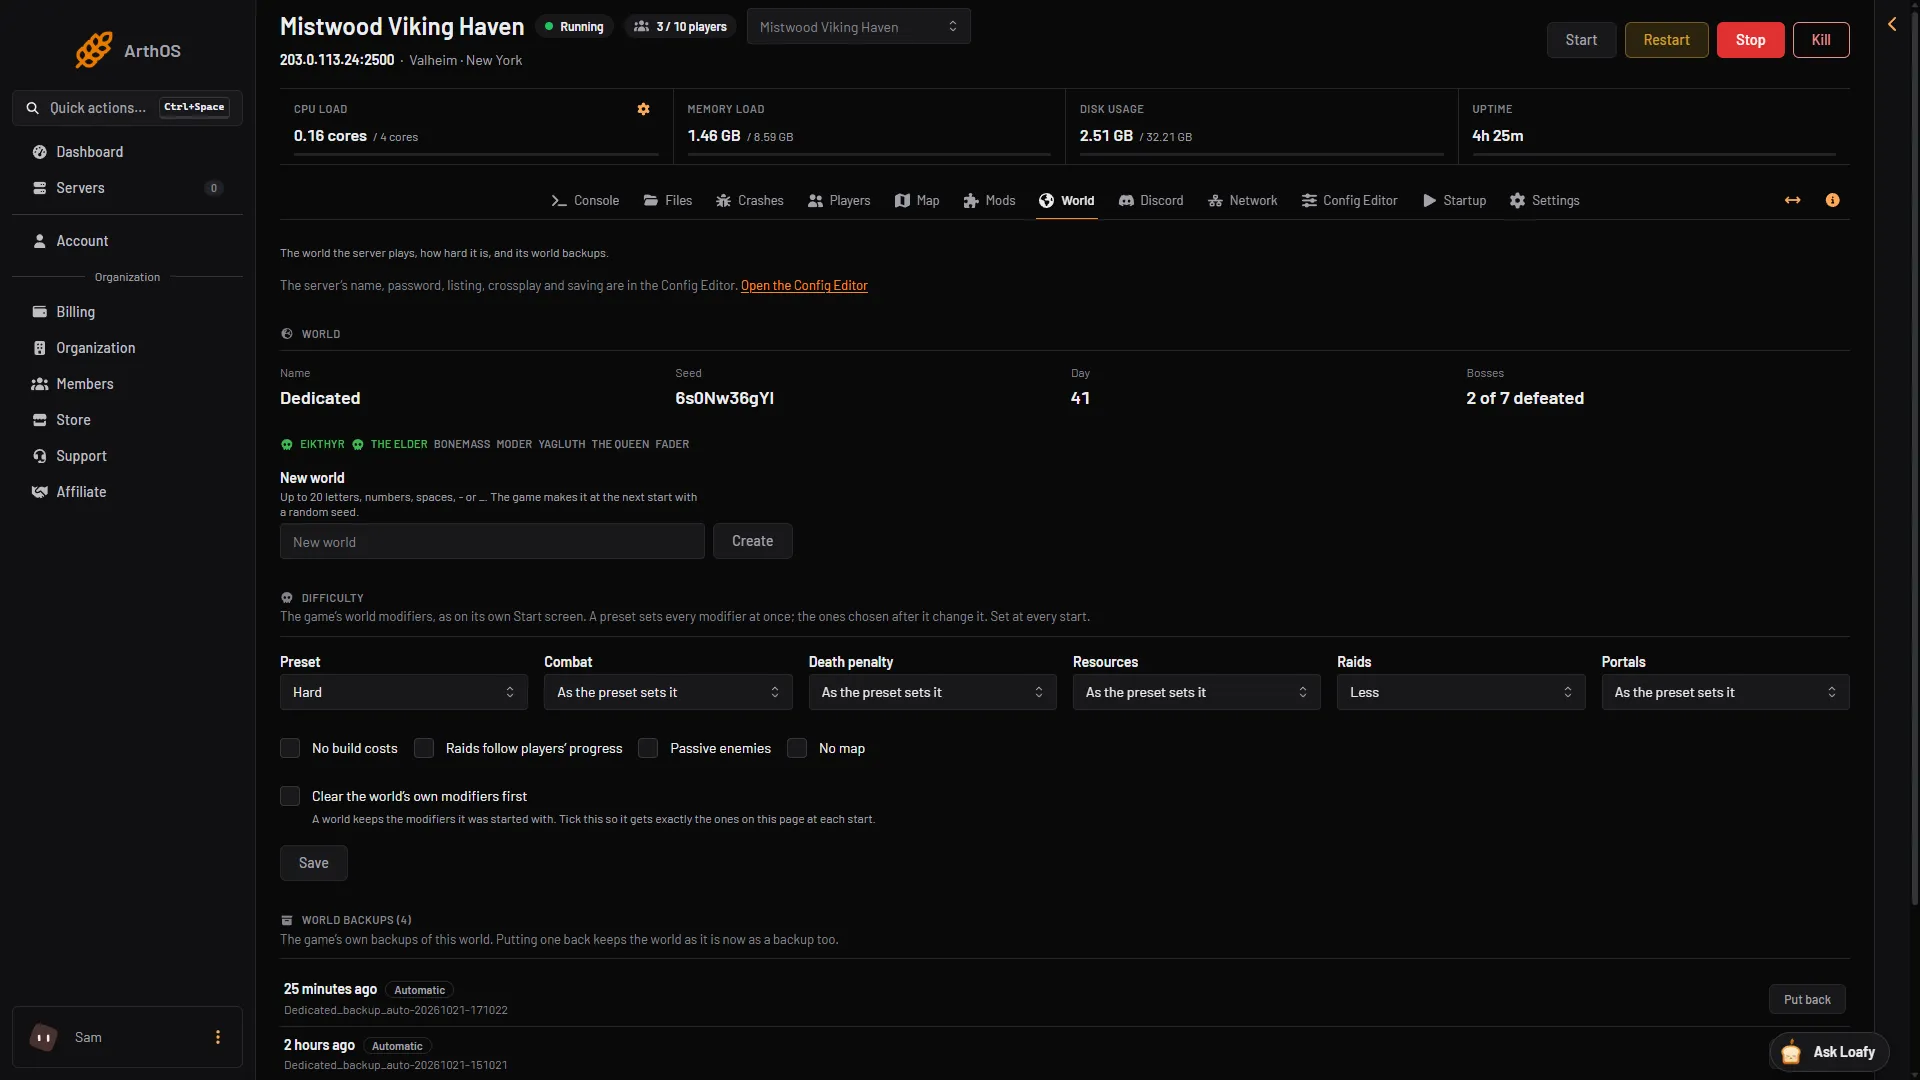Screen dimensions: 1920x1080
Task: Click the Organization building icon in sidebar
Action: [40, 348]
